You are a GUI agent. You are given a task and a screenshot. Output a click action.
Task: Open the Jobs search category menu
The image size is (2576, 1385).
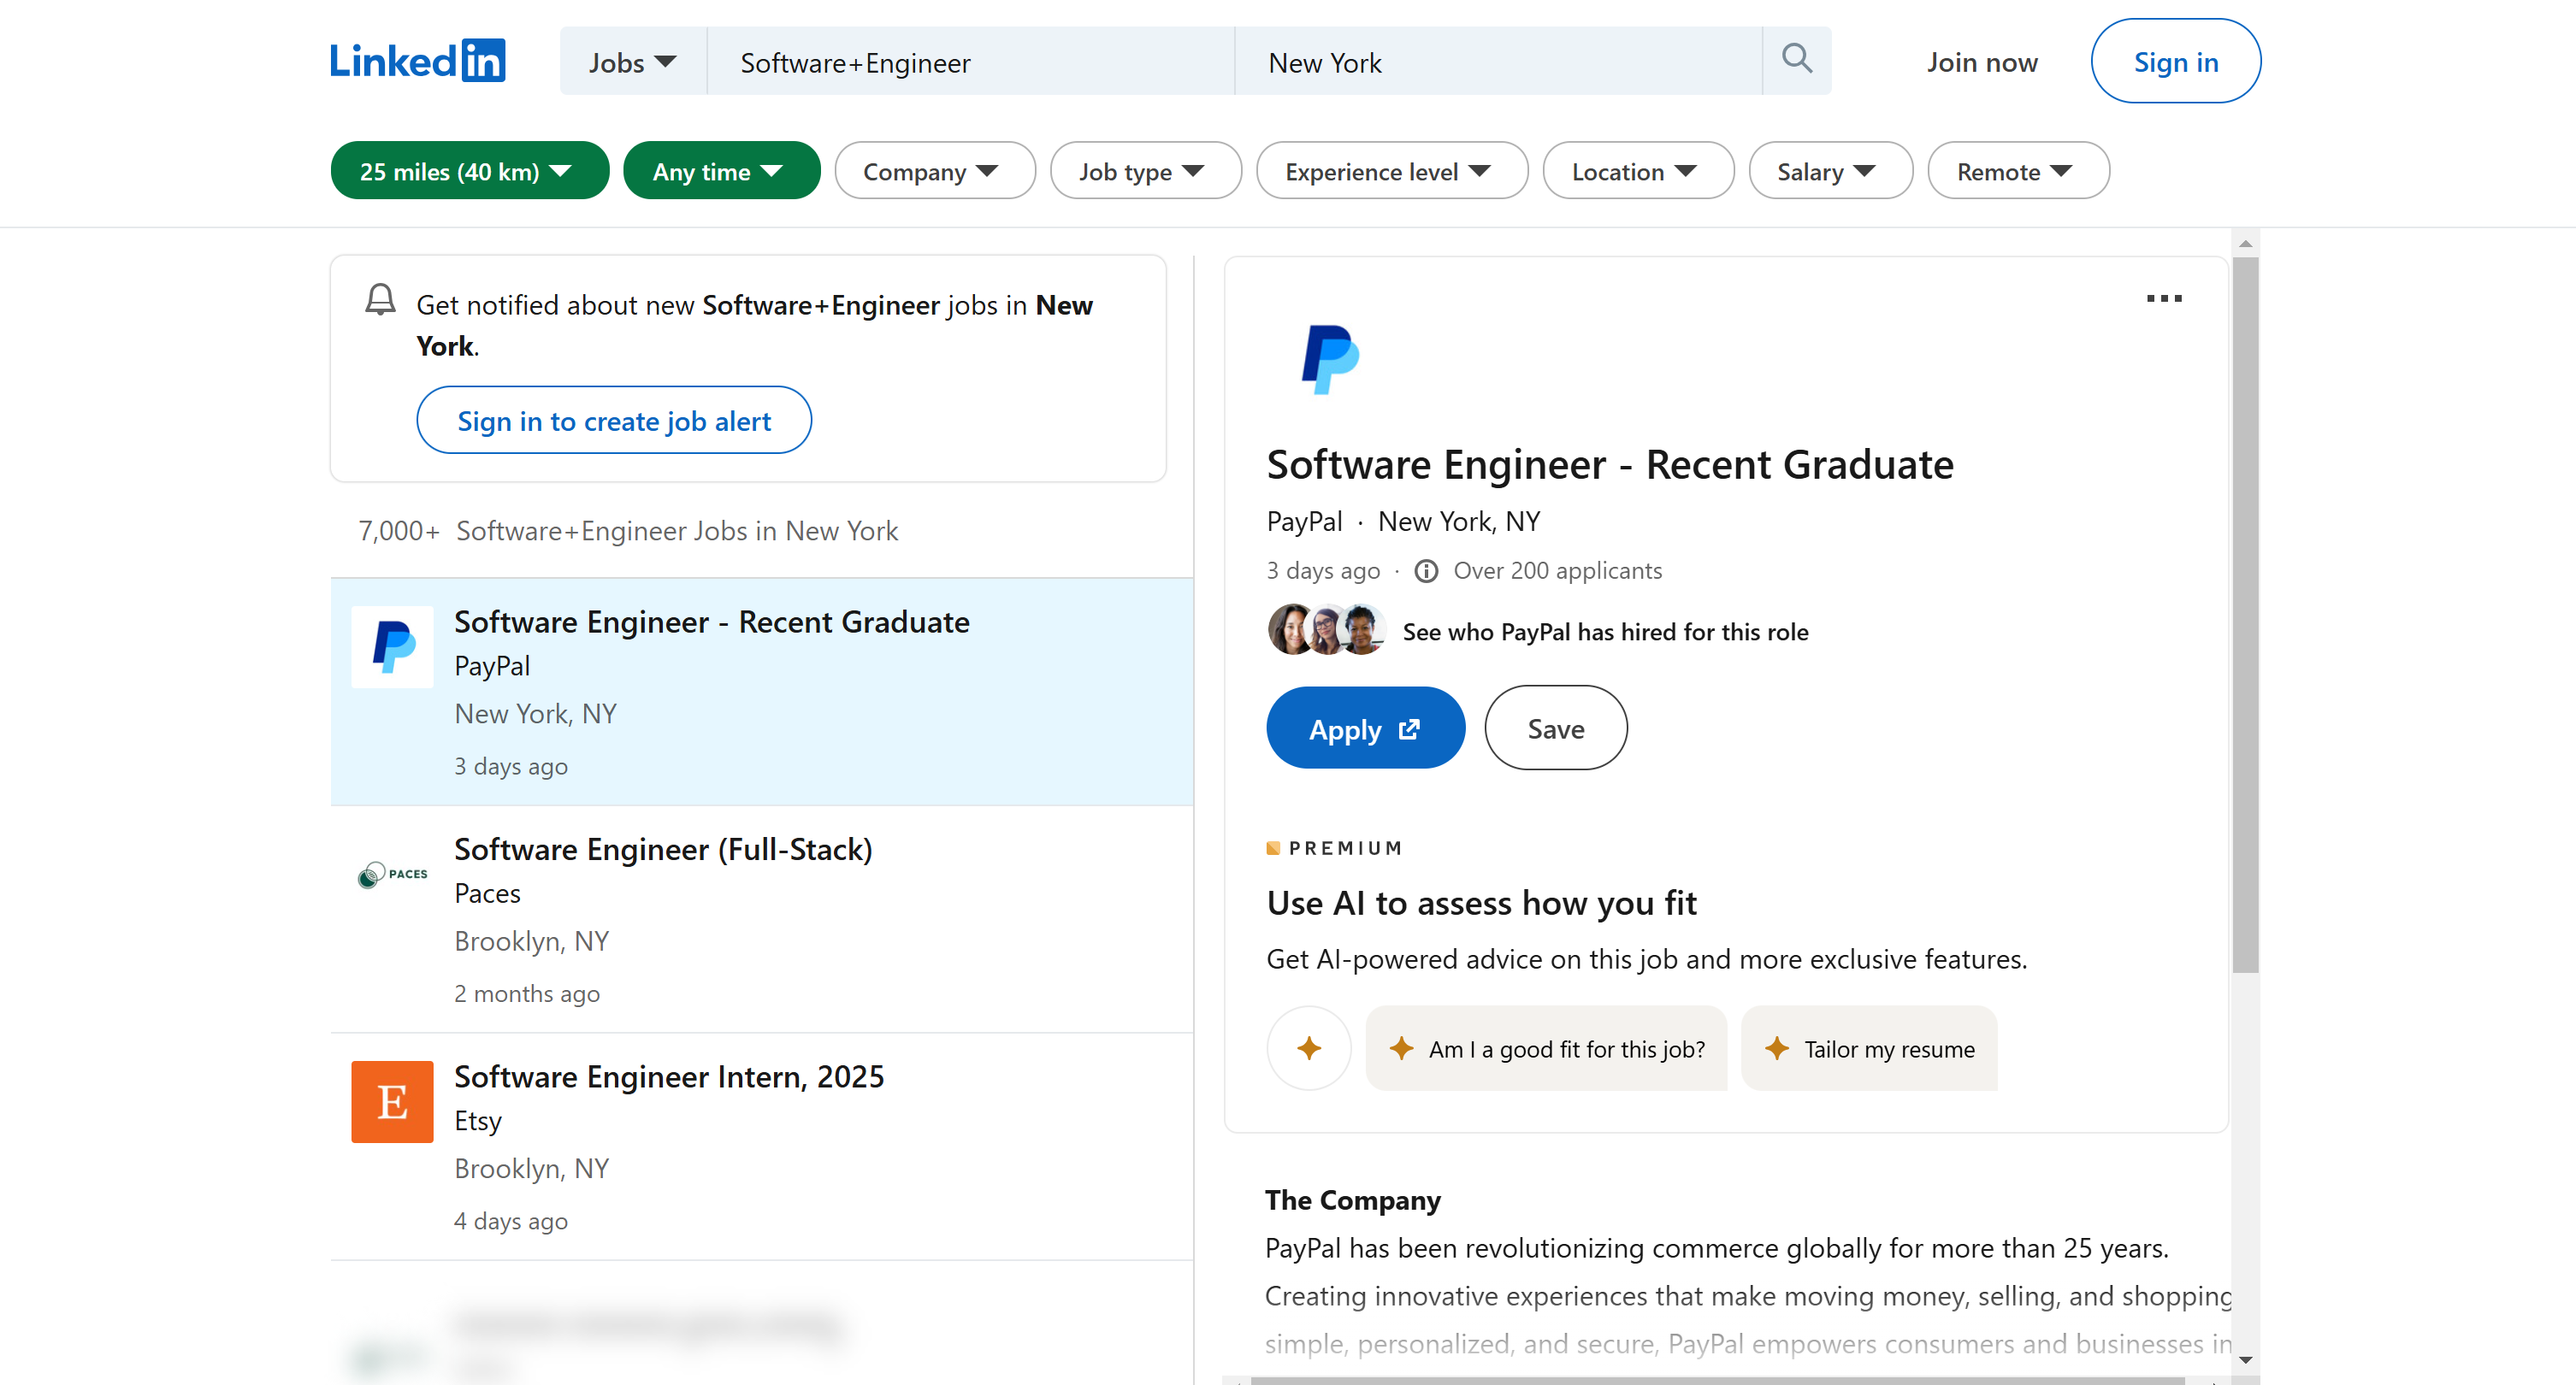pos(632,61)
